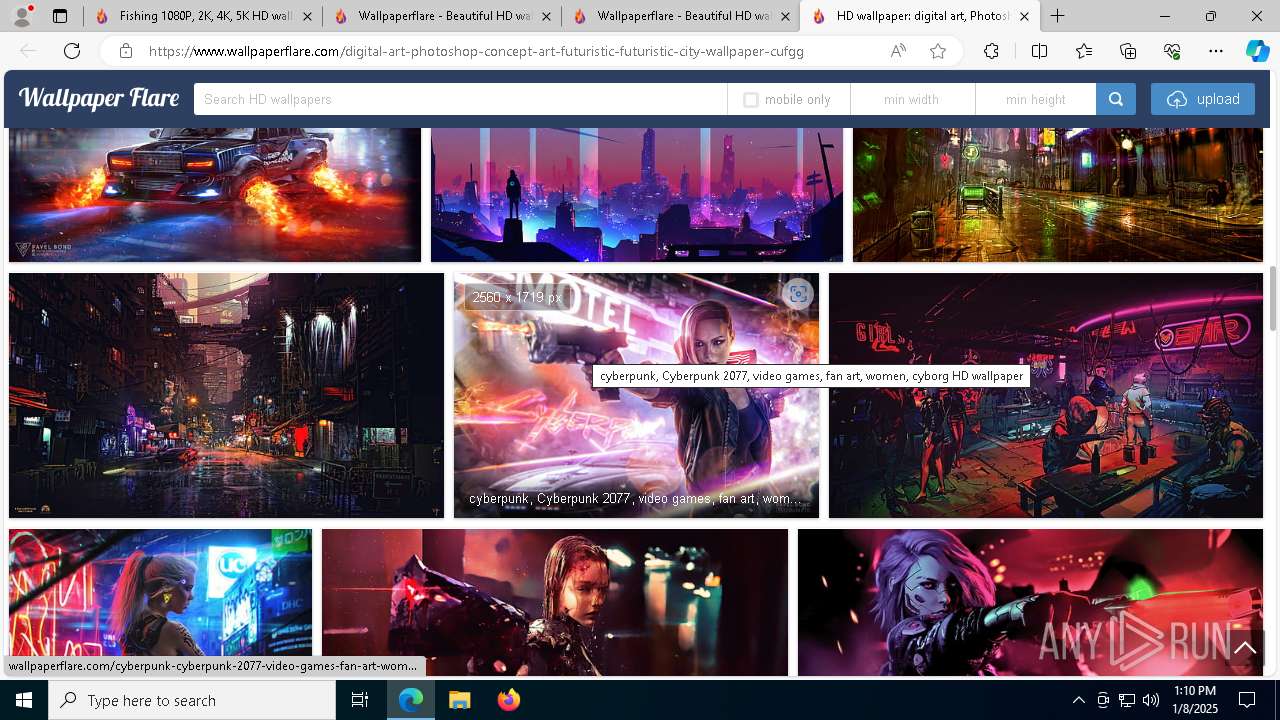This screenshot has width=1280, height=720.
Task: Select the HD wallpaper digital art tab
Action: tap(918, 16)
